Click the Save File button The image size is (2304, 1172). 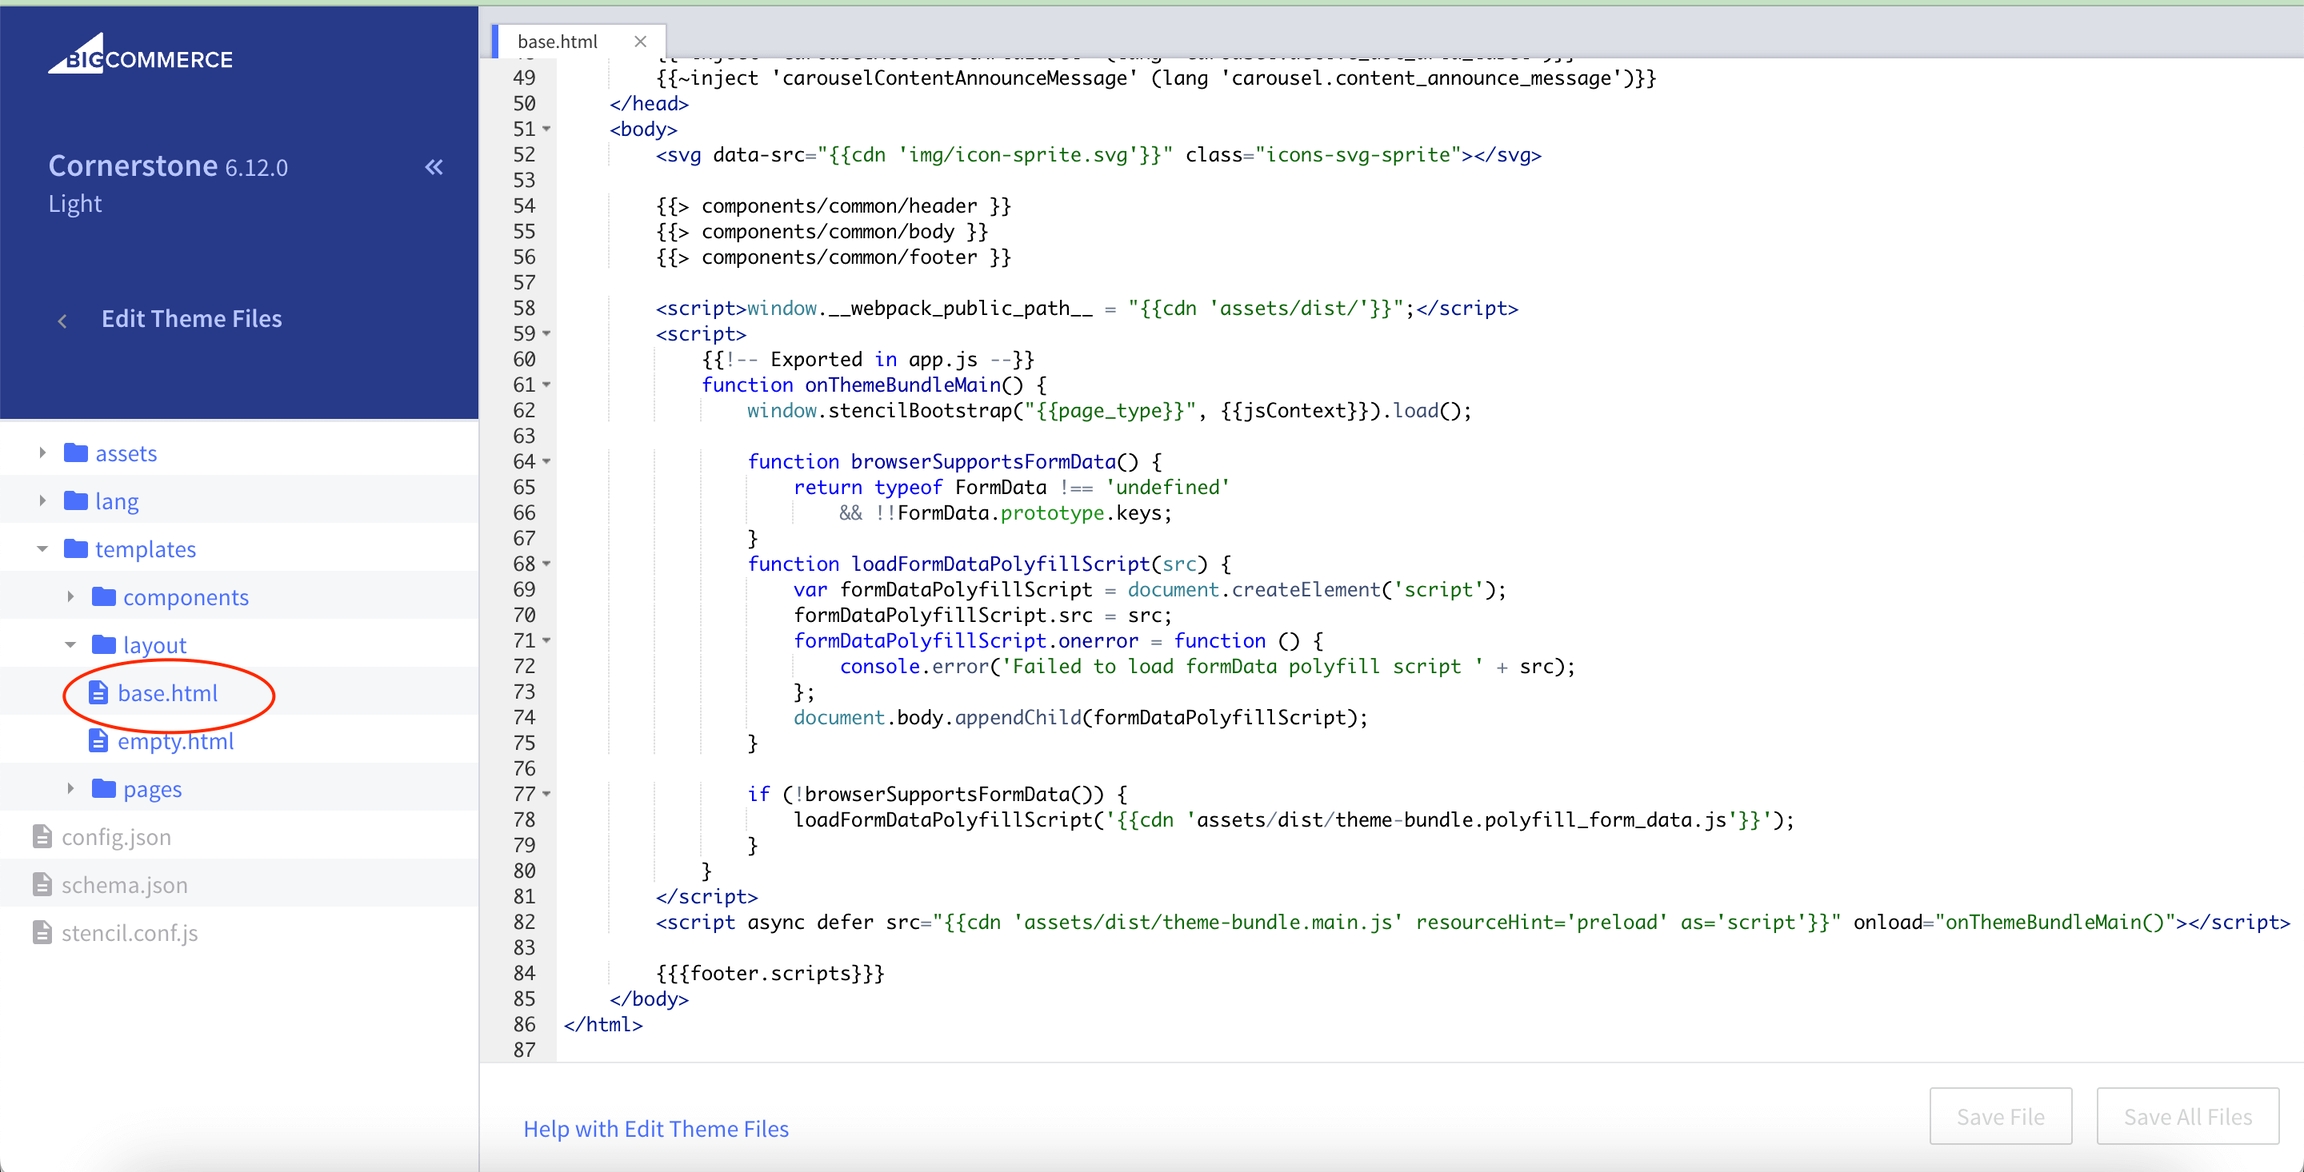tap(2000, 1117)
